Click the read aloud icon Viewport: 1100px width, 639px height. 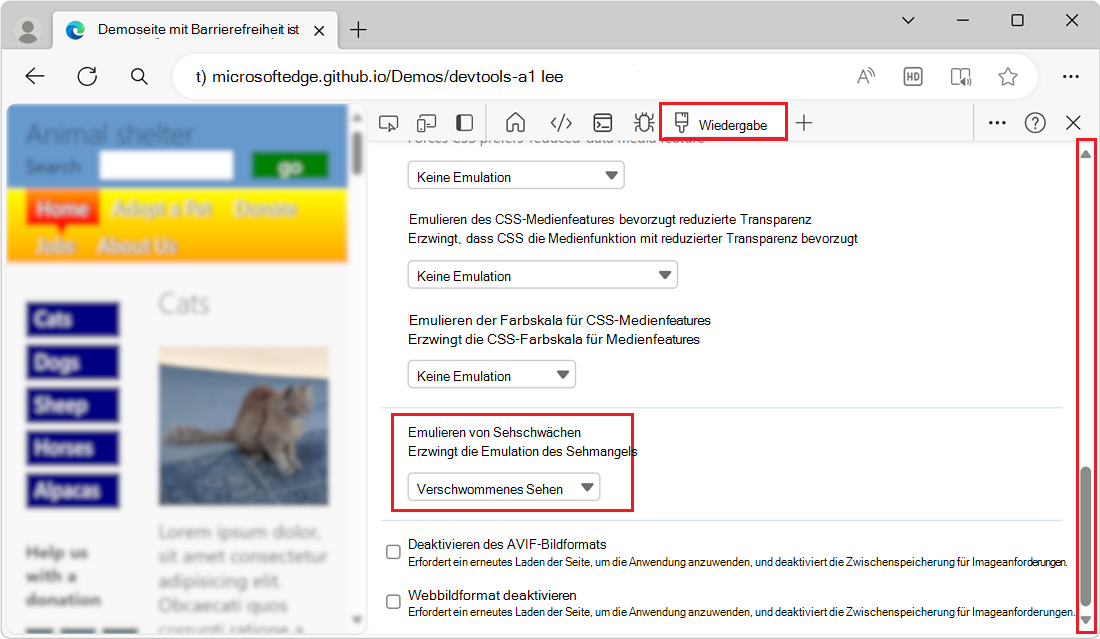[x=865, y=75]
